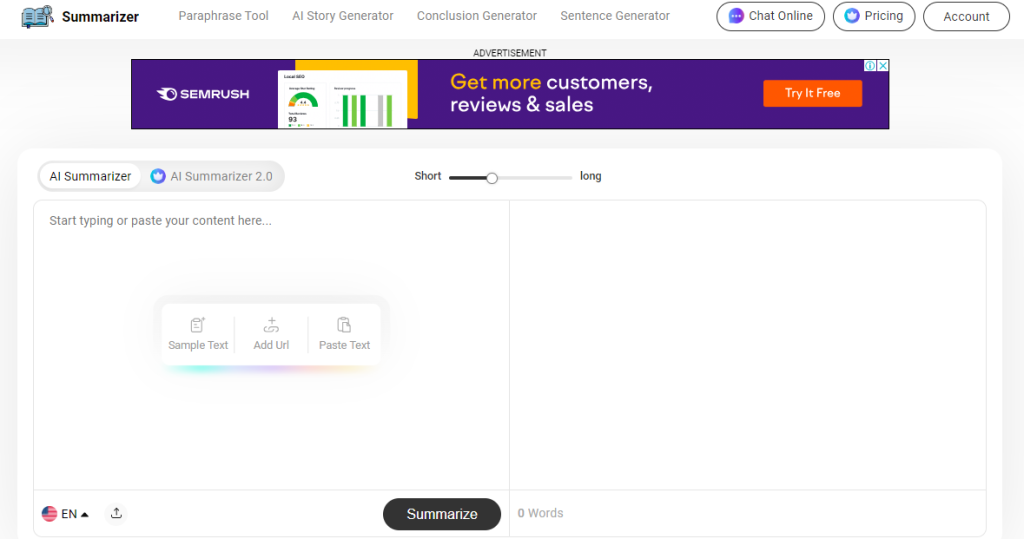The width and height of the screenshot is (1024, 539).
Task: Open the AI Story Generator page
Action: (x=343, y=16)
